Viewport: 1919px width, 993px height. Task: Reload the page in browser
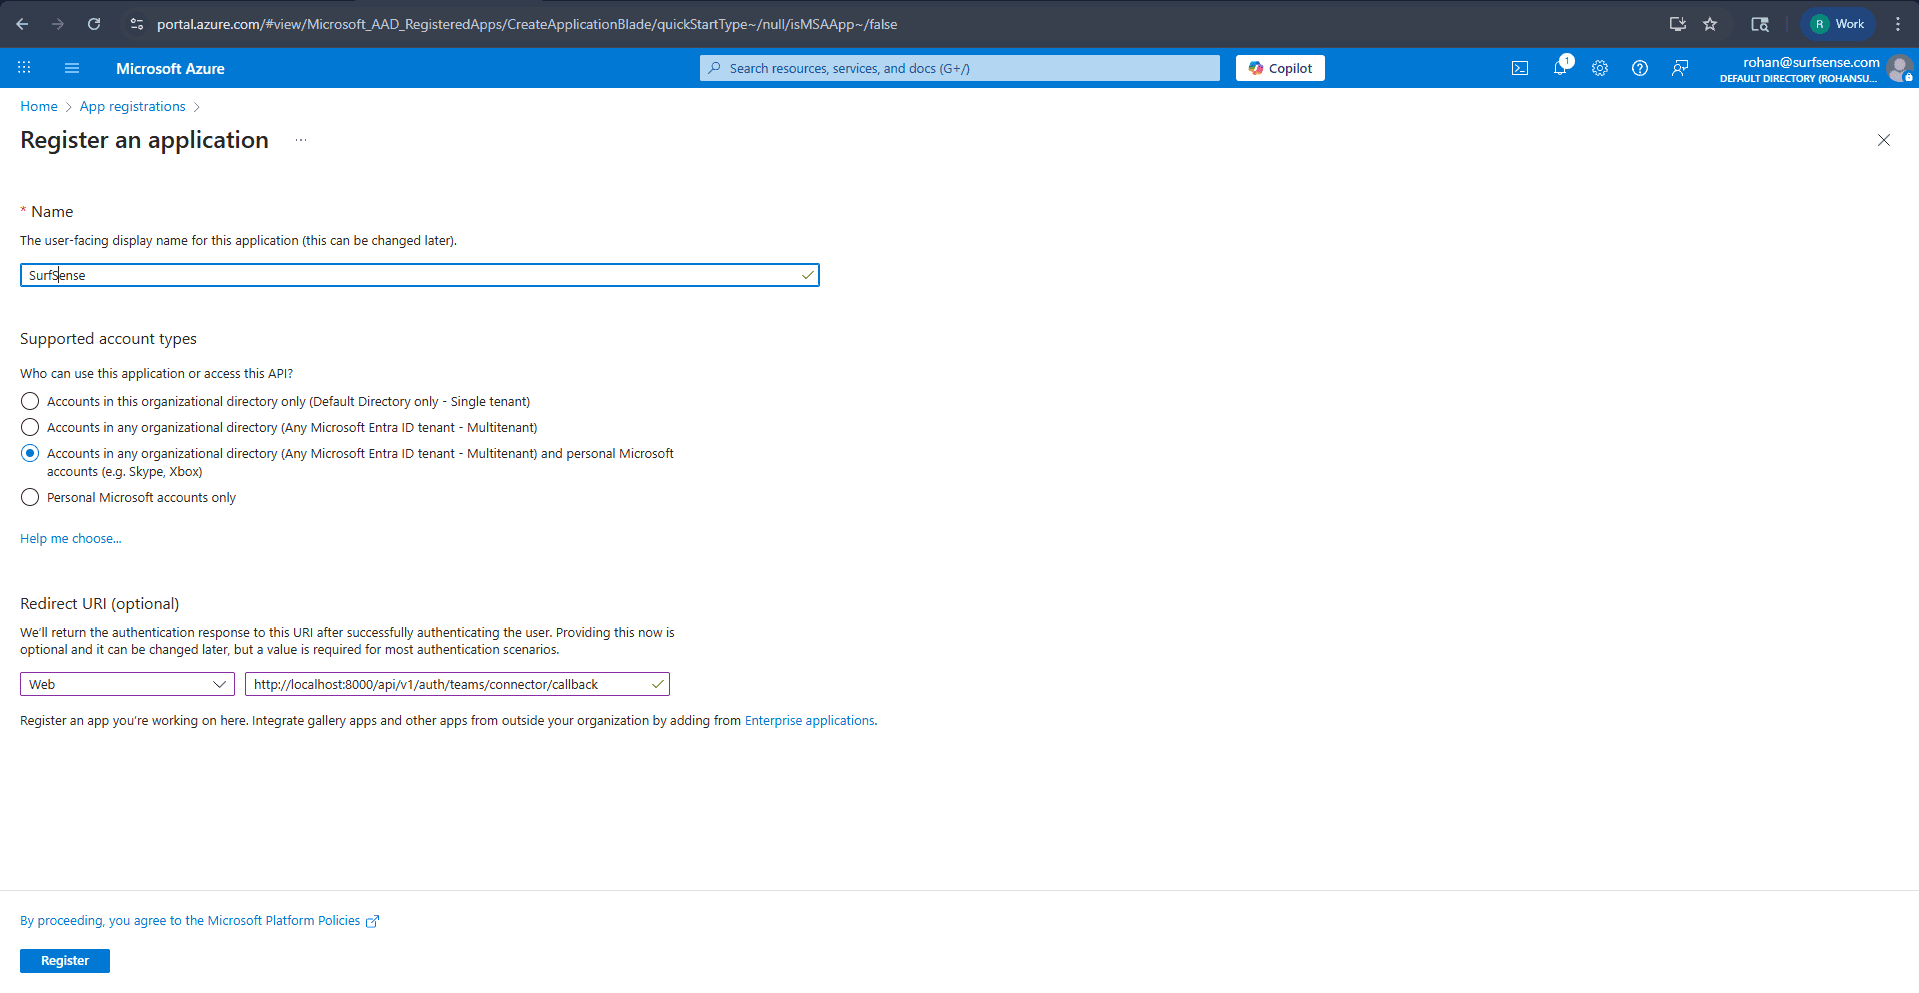pyautogui.click(x=94, y=24)
